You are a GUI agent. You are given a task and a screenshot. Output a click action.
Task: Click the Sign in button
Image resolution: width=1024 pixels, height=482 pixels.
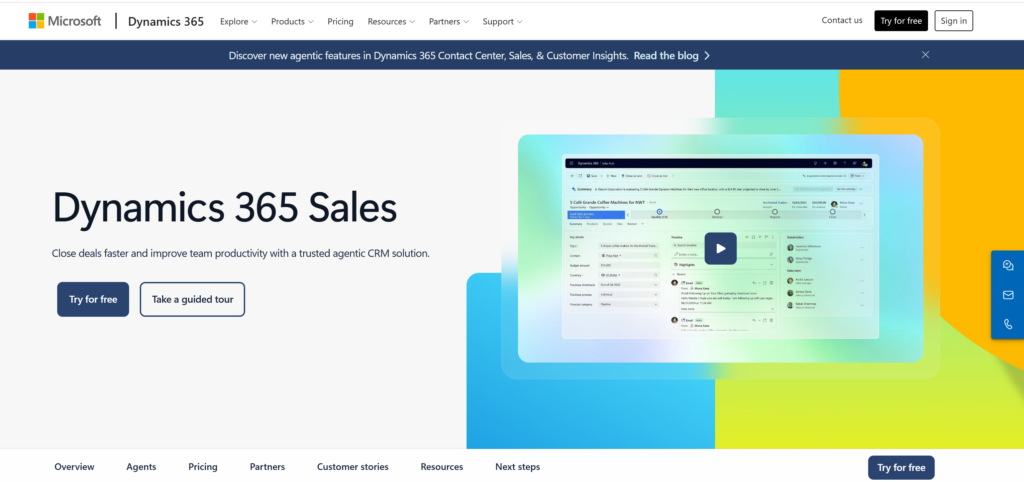[x=953, y=21]
